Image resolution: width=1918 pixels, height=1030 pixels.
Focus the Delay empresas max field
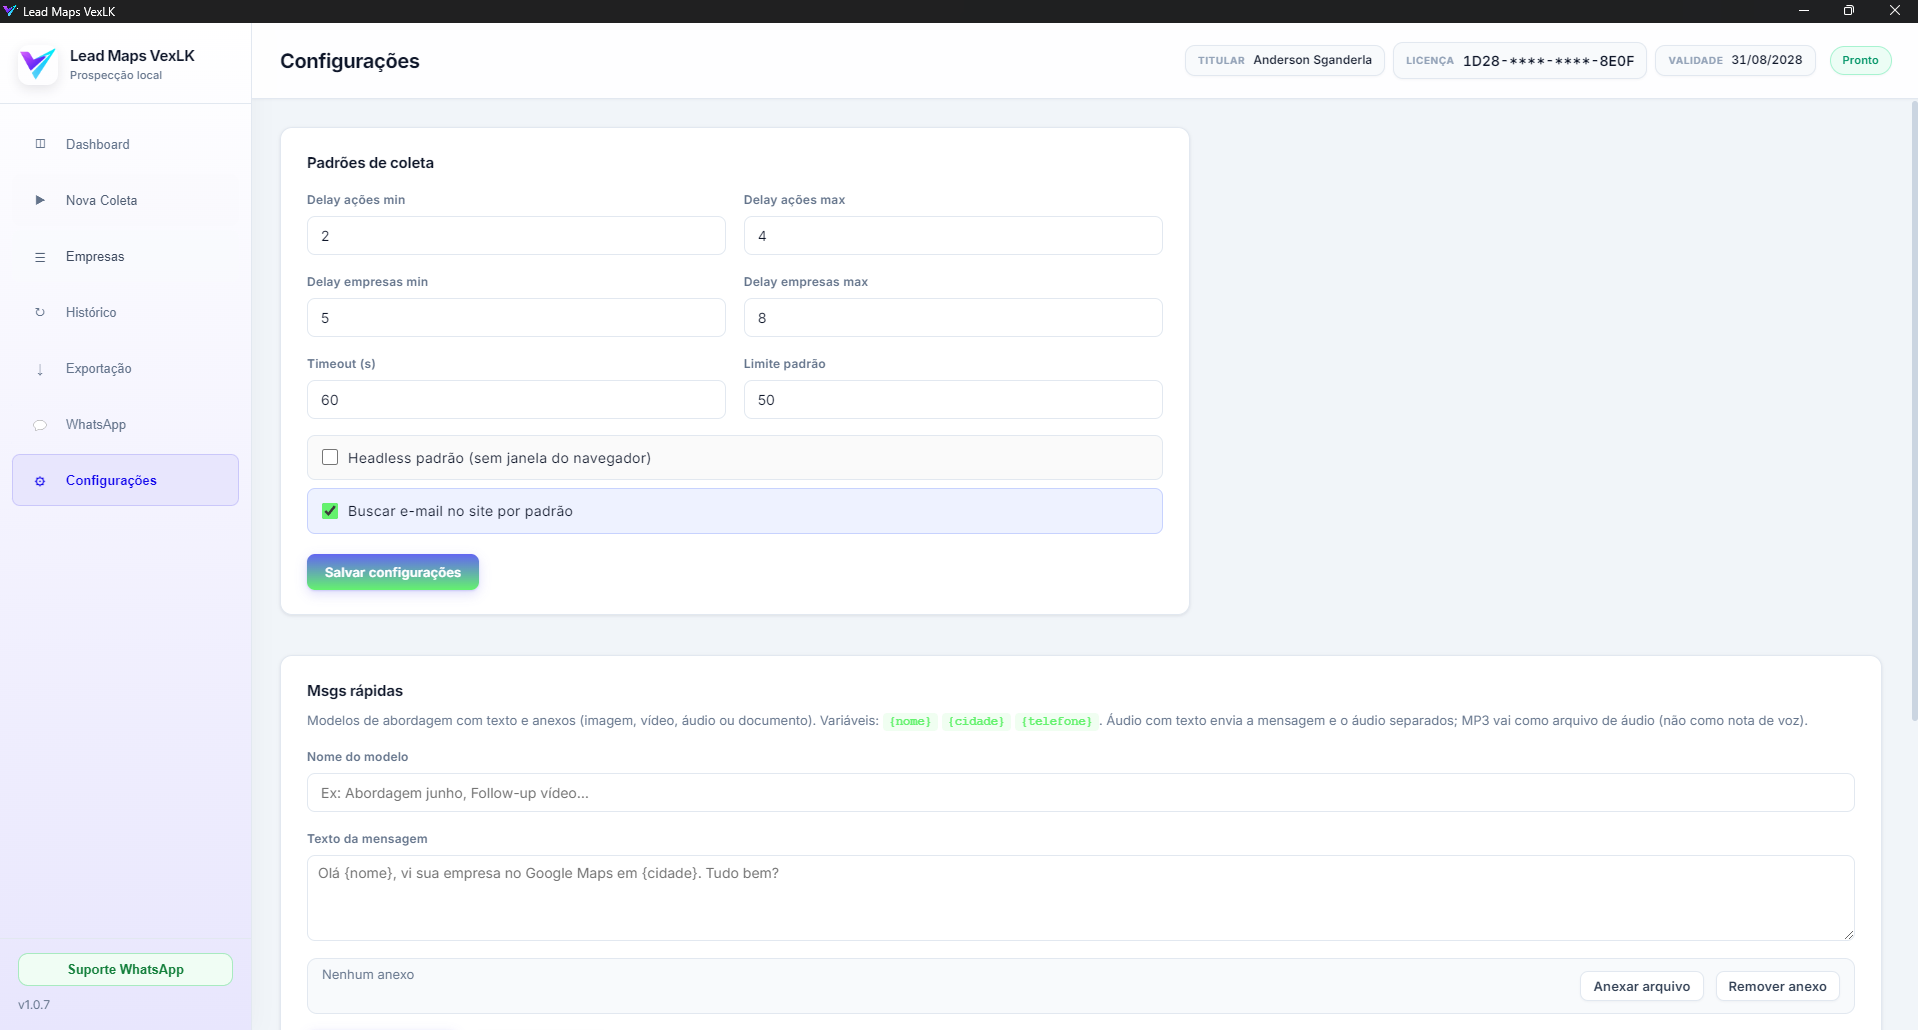pos(953,318)
